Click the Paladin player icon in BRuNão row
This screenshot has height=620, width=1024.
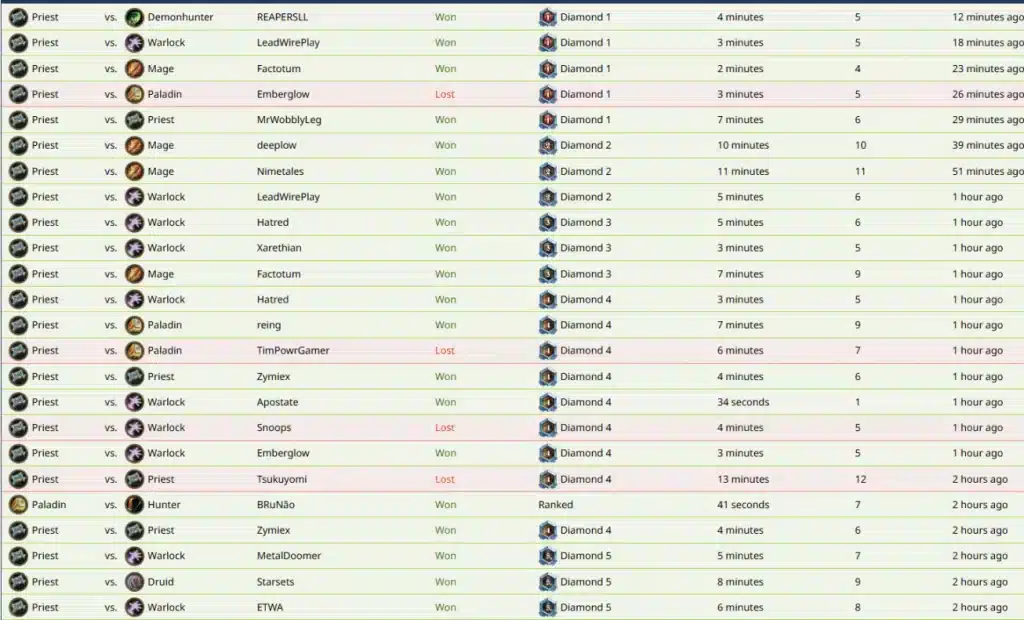click(x=18, y=504)
